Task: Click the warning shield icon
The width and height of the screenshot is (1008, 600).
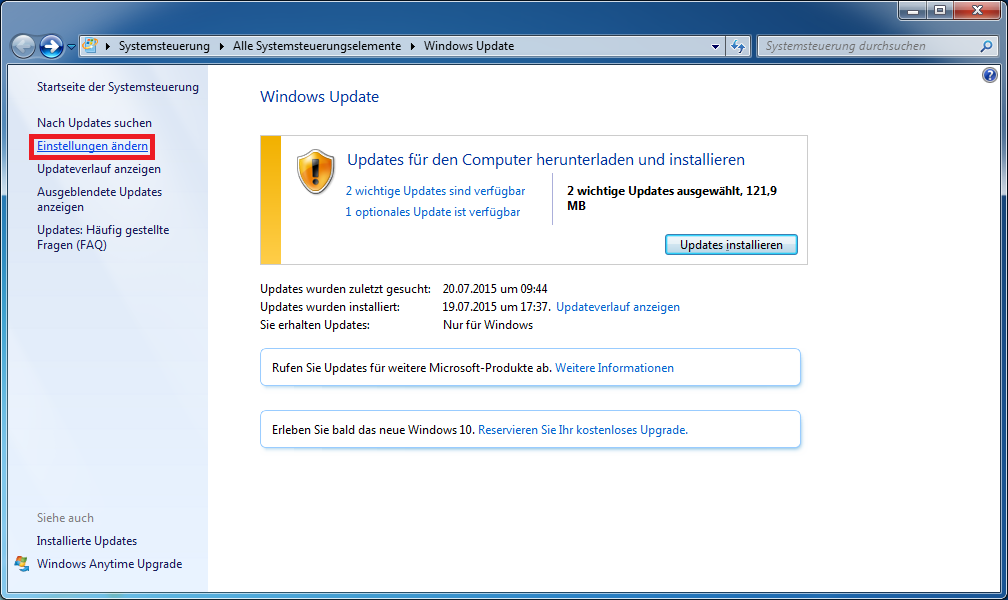Action: click(316, 172)
